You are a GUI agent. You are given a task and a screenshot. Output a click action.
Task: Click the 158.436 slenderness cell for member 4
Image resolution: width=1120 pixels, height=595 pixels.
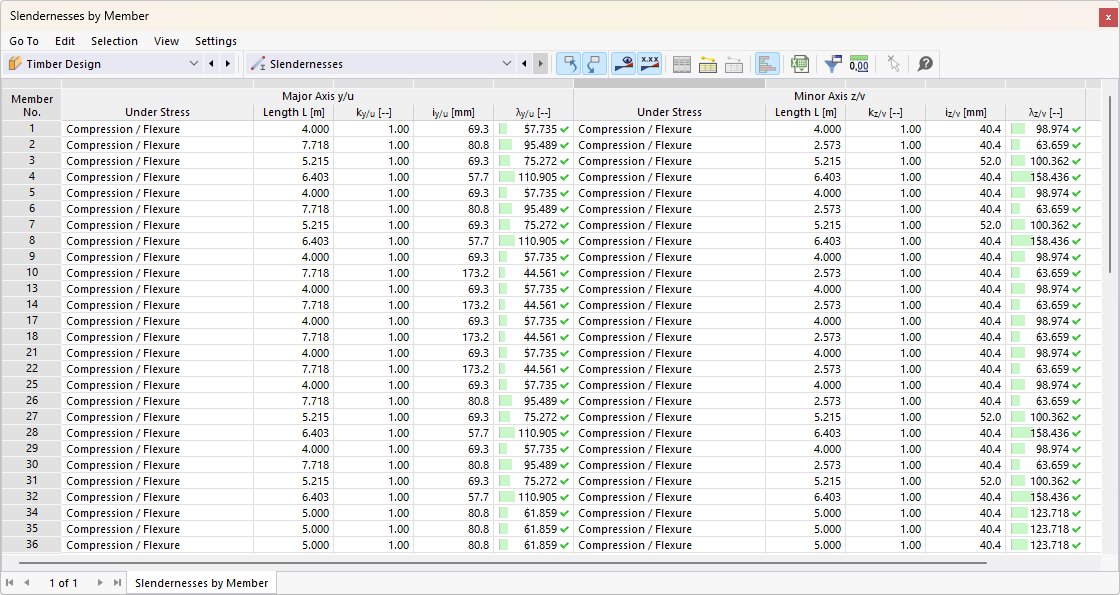tap(1045, 177)
